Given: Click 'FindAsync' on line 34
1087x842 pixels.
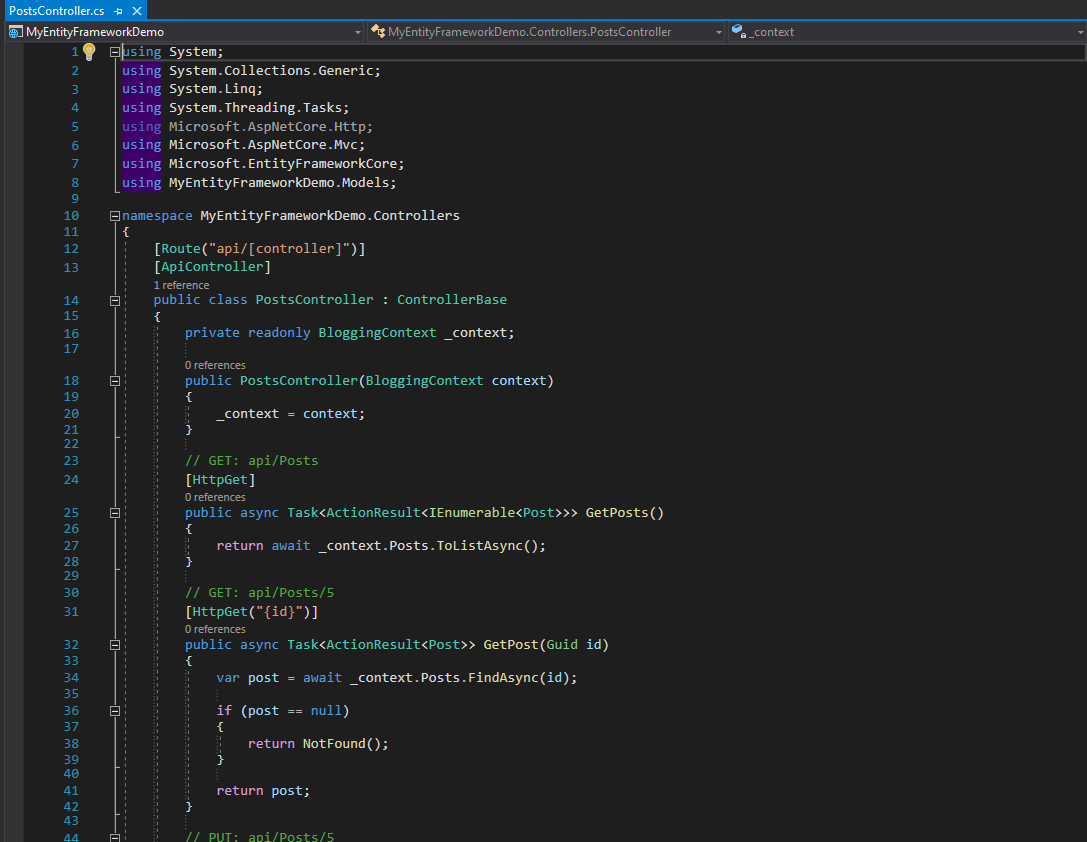Looking at the screenshot, I should coord(503,677).
